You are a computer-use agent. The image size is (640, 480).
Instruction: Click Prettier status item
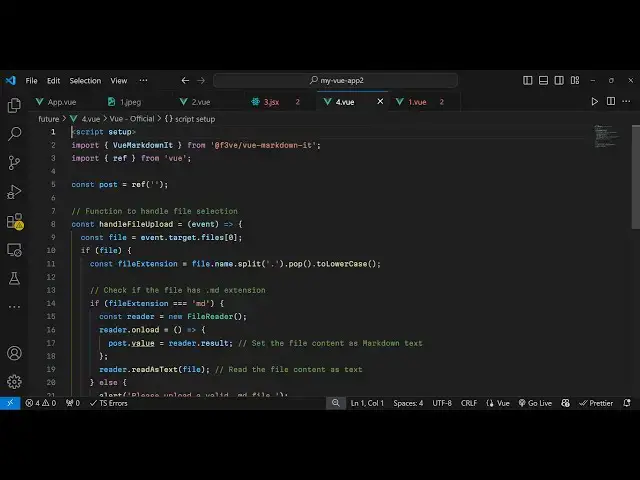point(596,403)
